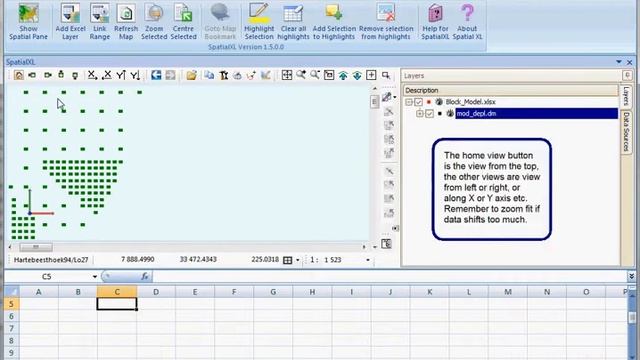Click the blue back arrow toolbar icon
The height and width of the screenshot is (360, 640).
point(156,75)
